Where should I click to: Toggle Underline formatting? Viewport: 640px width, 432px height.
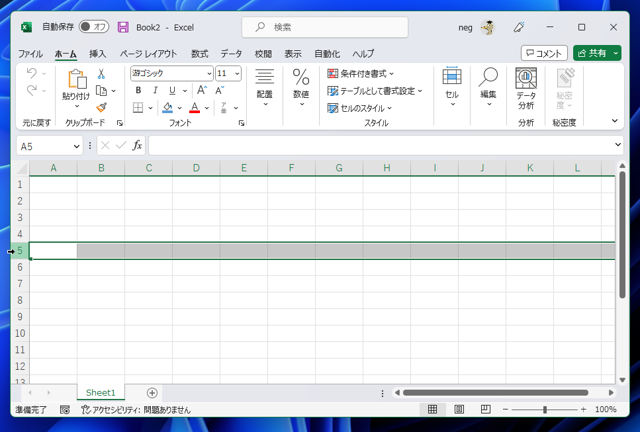click(172, 90)
